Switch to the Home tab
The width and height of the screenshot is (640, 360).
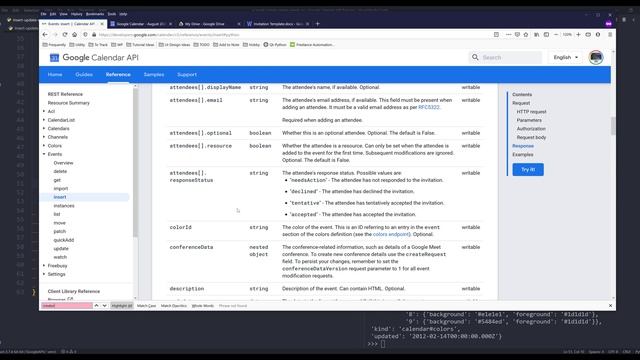click(x=55, y=75)
